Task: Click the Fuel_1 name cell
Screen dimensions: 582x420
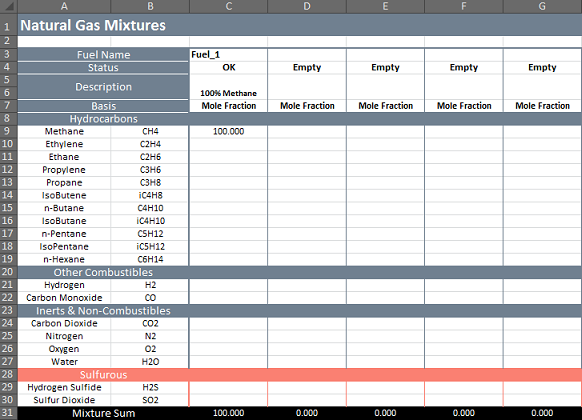Action: pos(228,55)
